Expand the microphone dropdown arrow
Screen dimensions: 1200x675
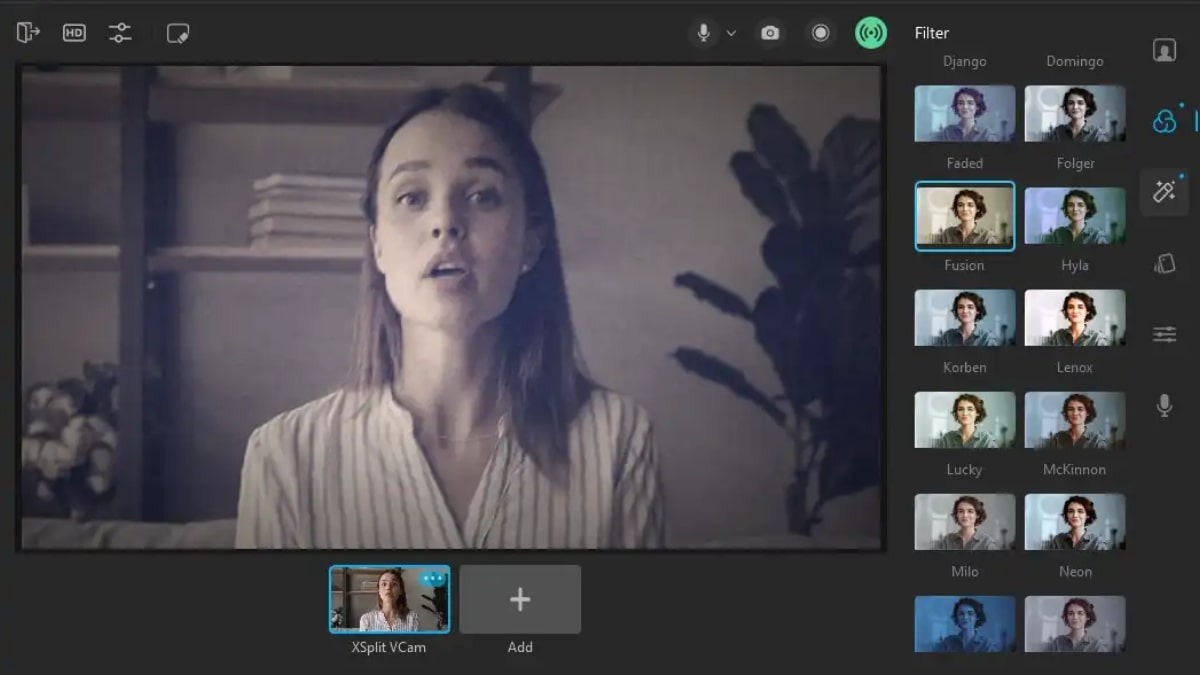(x=731, y=33)
